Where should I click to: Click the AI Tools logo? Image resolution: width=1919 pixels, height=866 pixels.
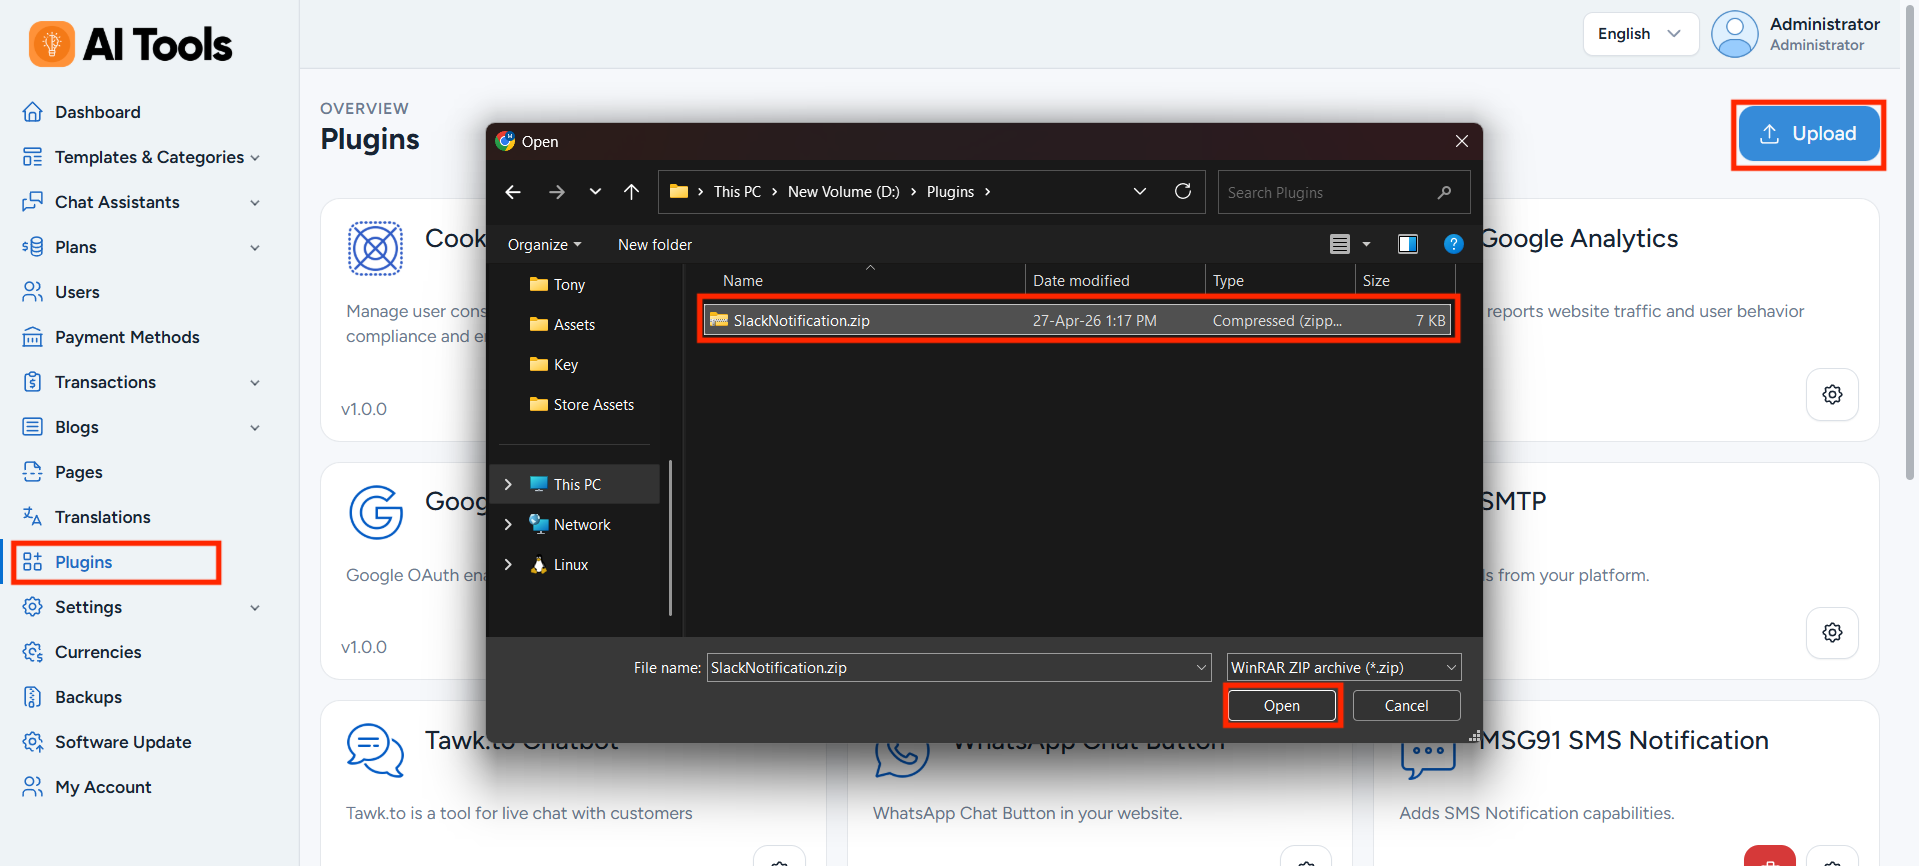[x=130, y=44]
